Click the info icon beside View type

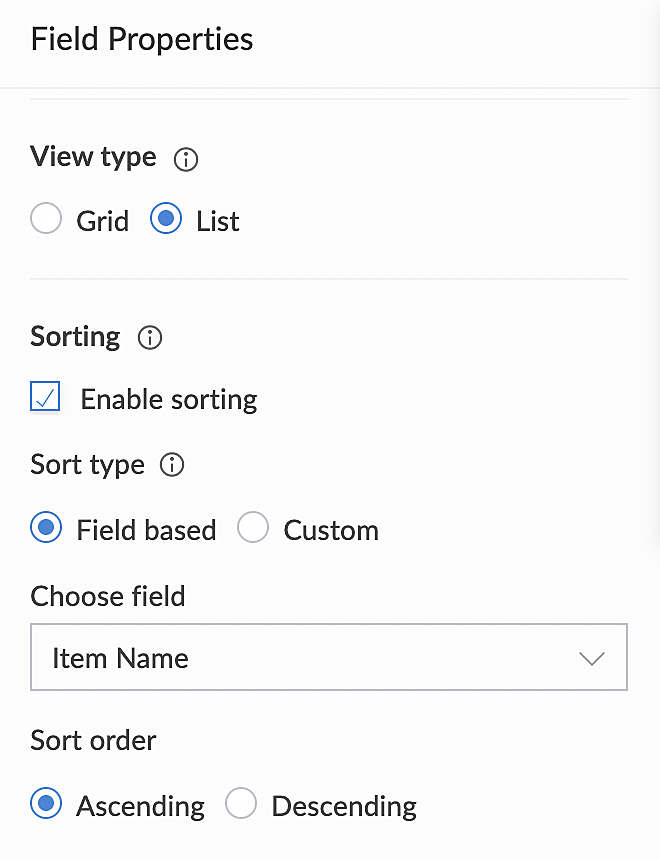tap(186, 159)
